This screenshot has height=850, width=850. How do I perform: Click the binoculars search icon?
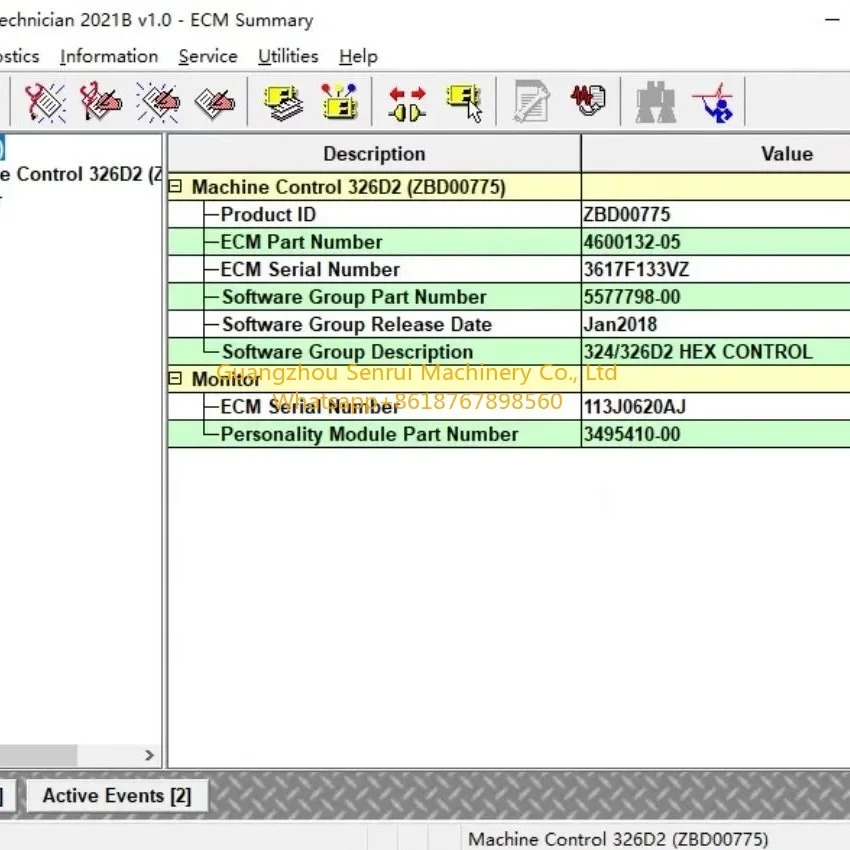click(x=656, y=102)
